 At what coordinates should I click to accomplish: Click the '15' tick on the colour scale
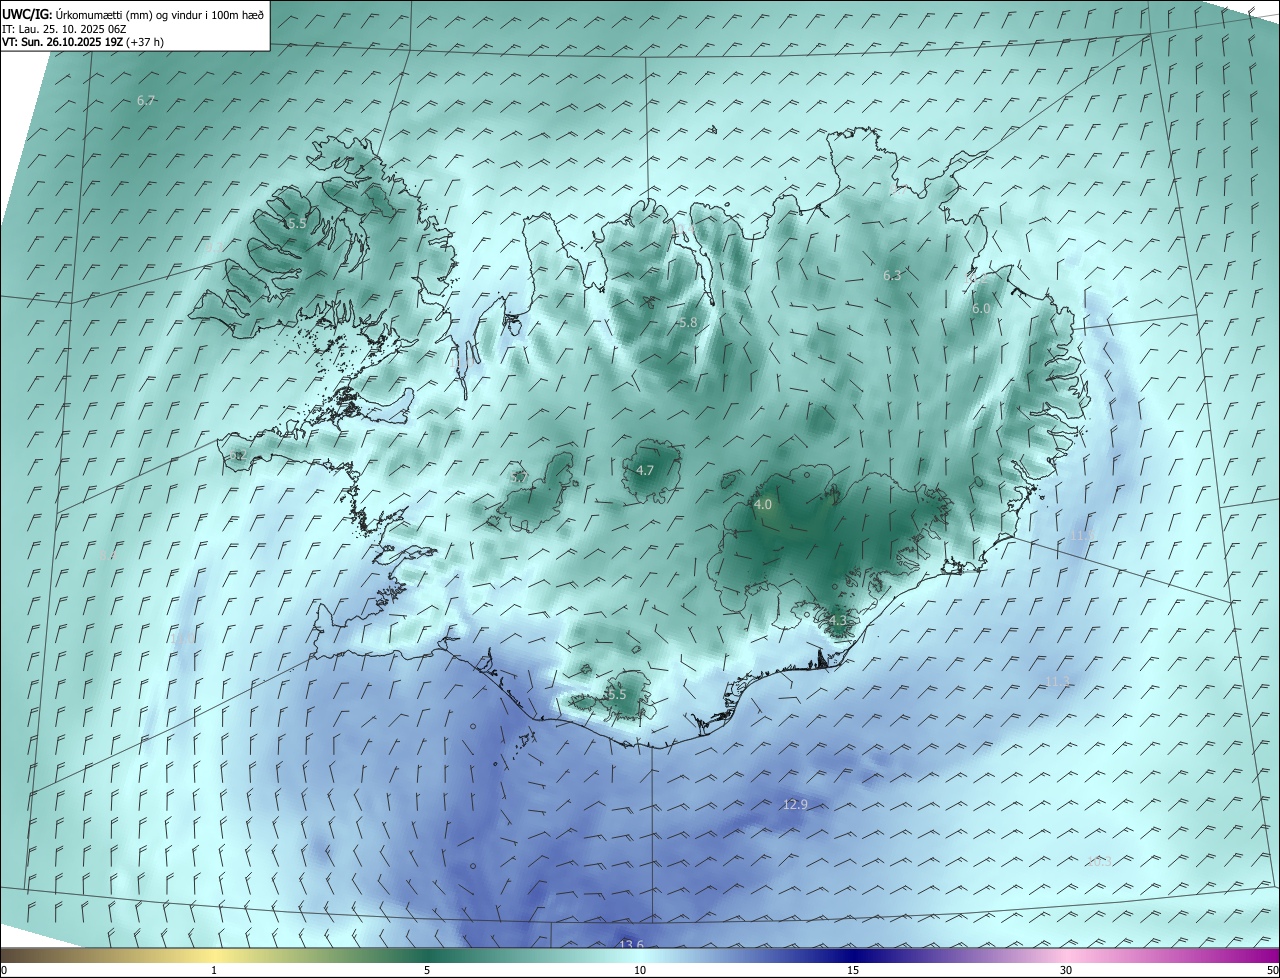pyautogui.click(x=853, y=970)
